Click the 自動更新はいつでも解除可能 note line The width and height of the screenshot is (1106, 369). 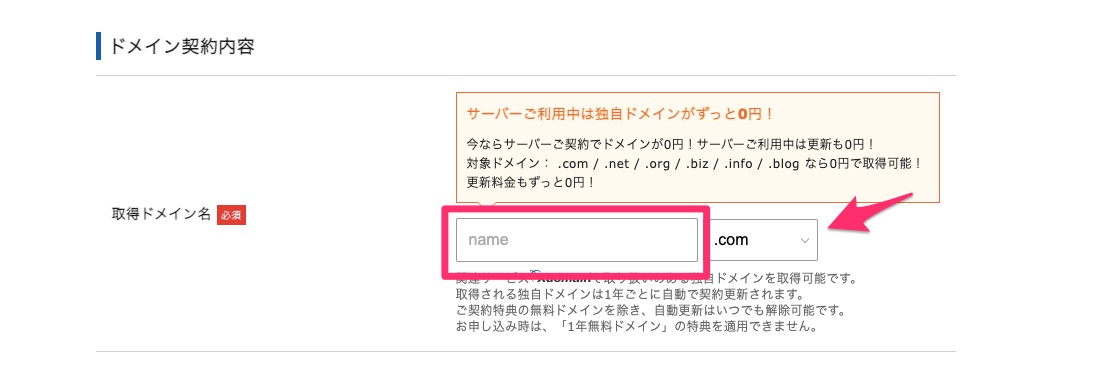click(650, 311)
